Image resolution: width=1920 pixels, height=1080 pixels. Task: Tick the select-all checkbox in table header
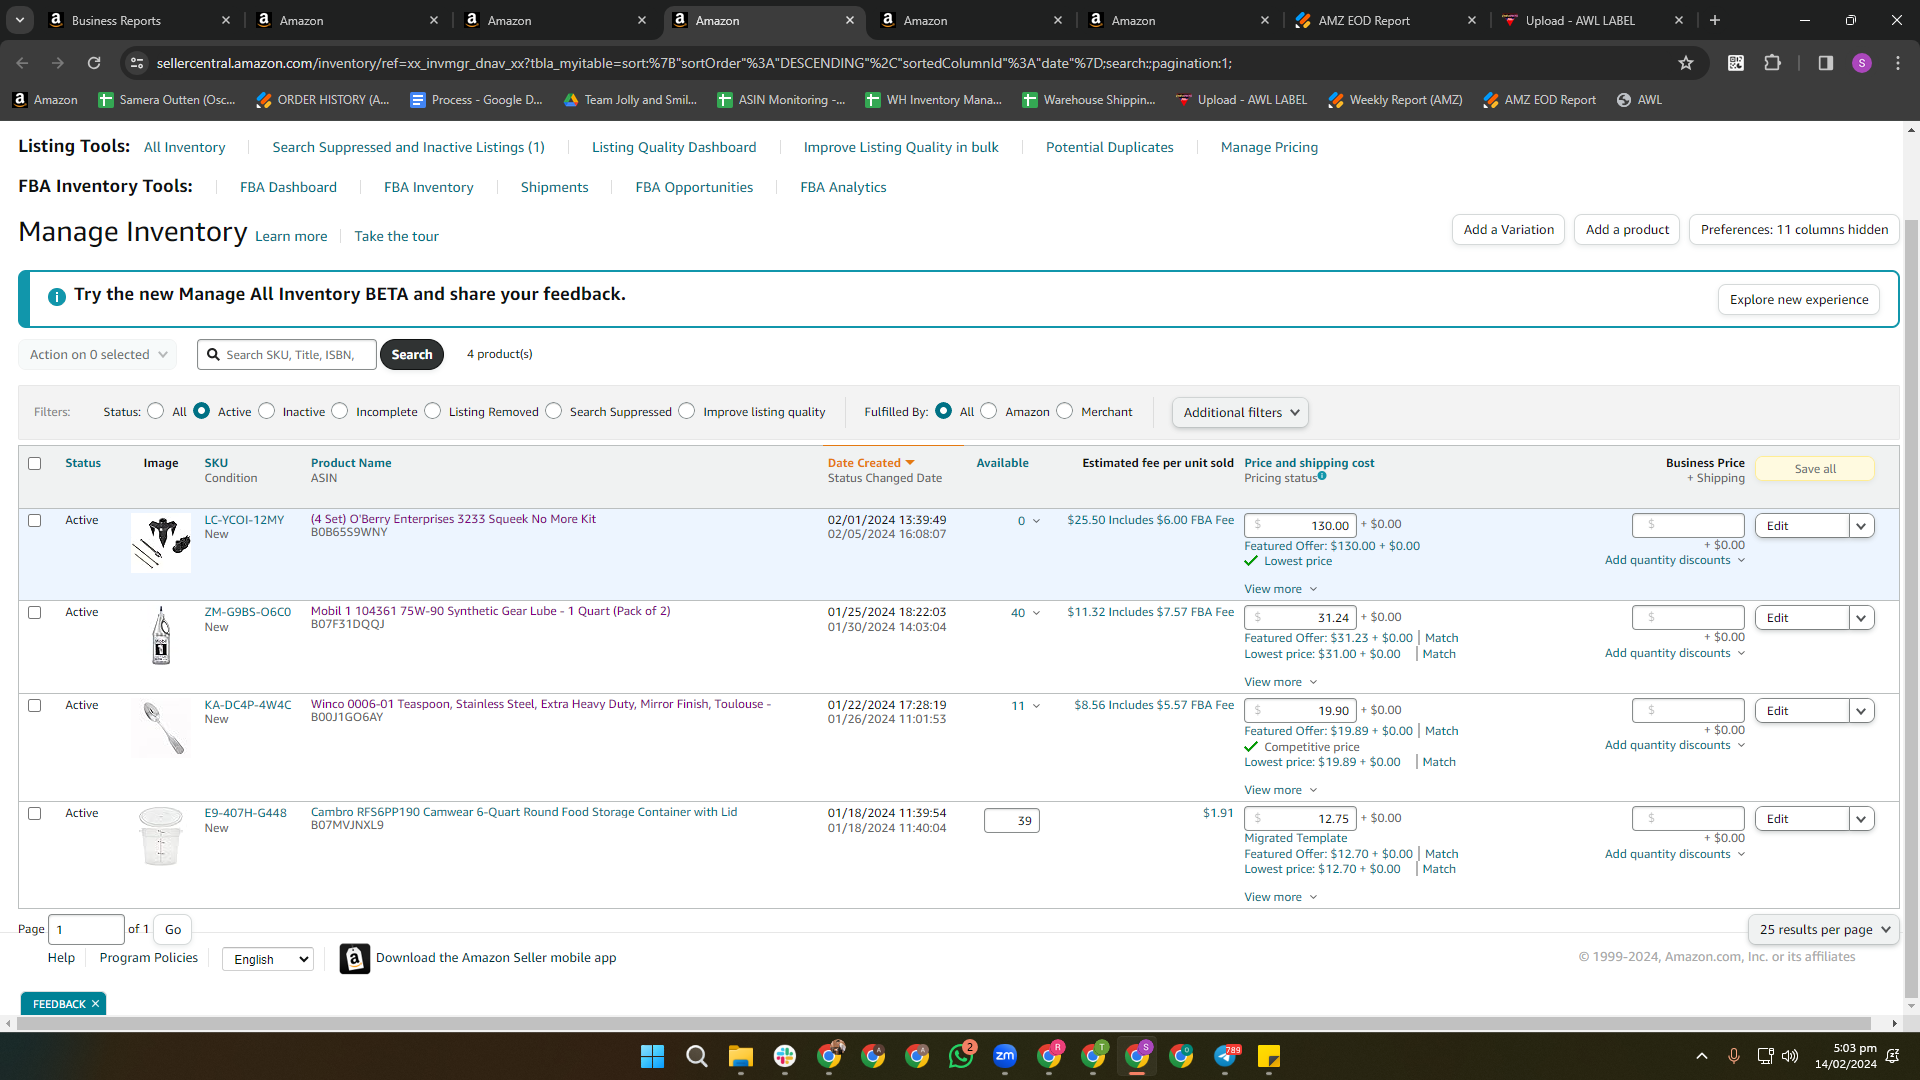pos(35,463)
